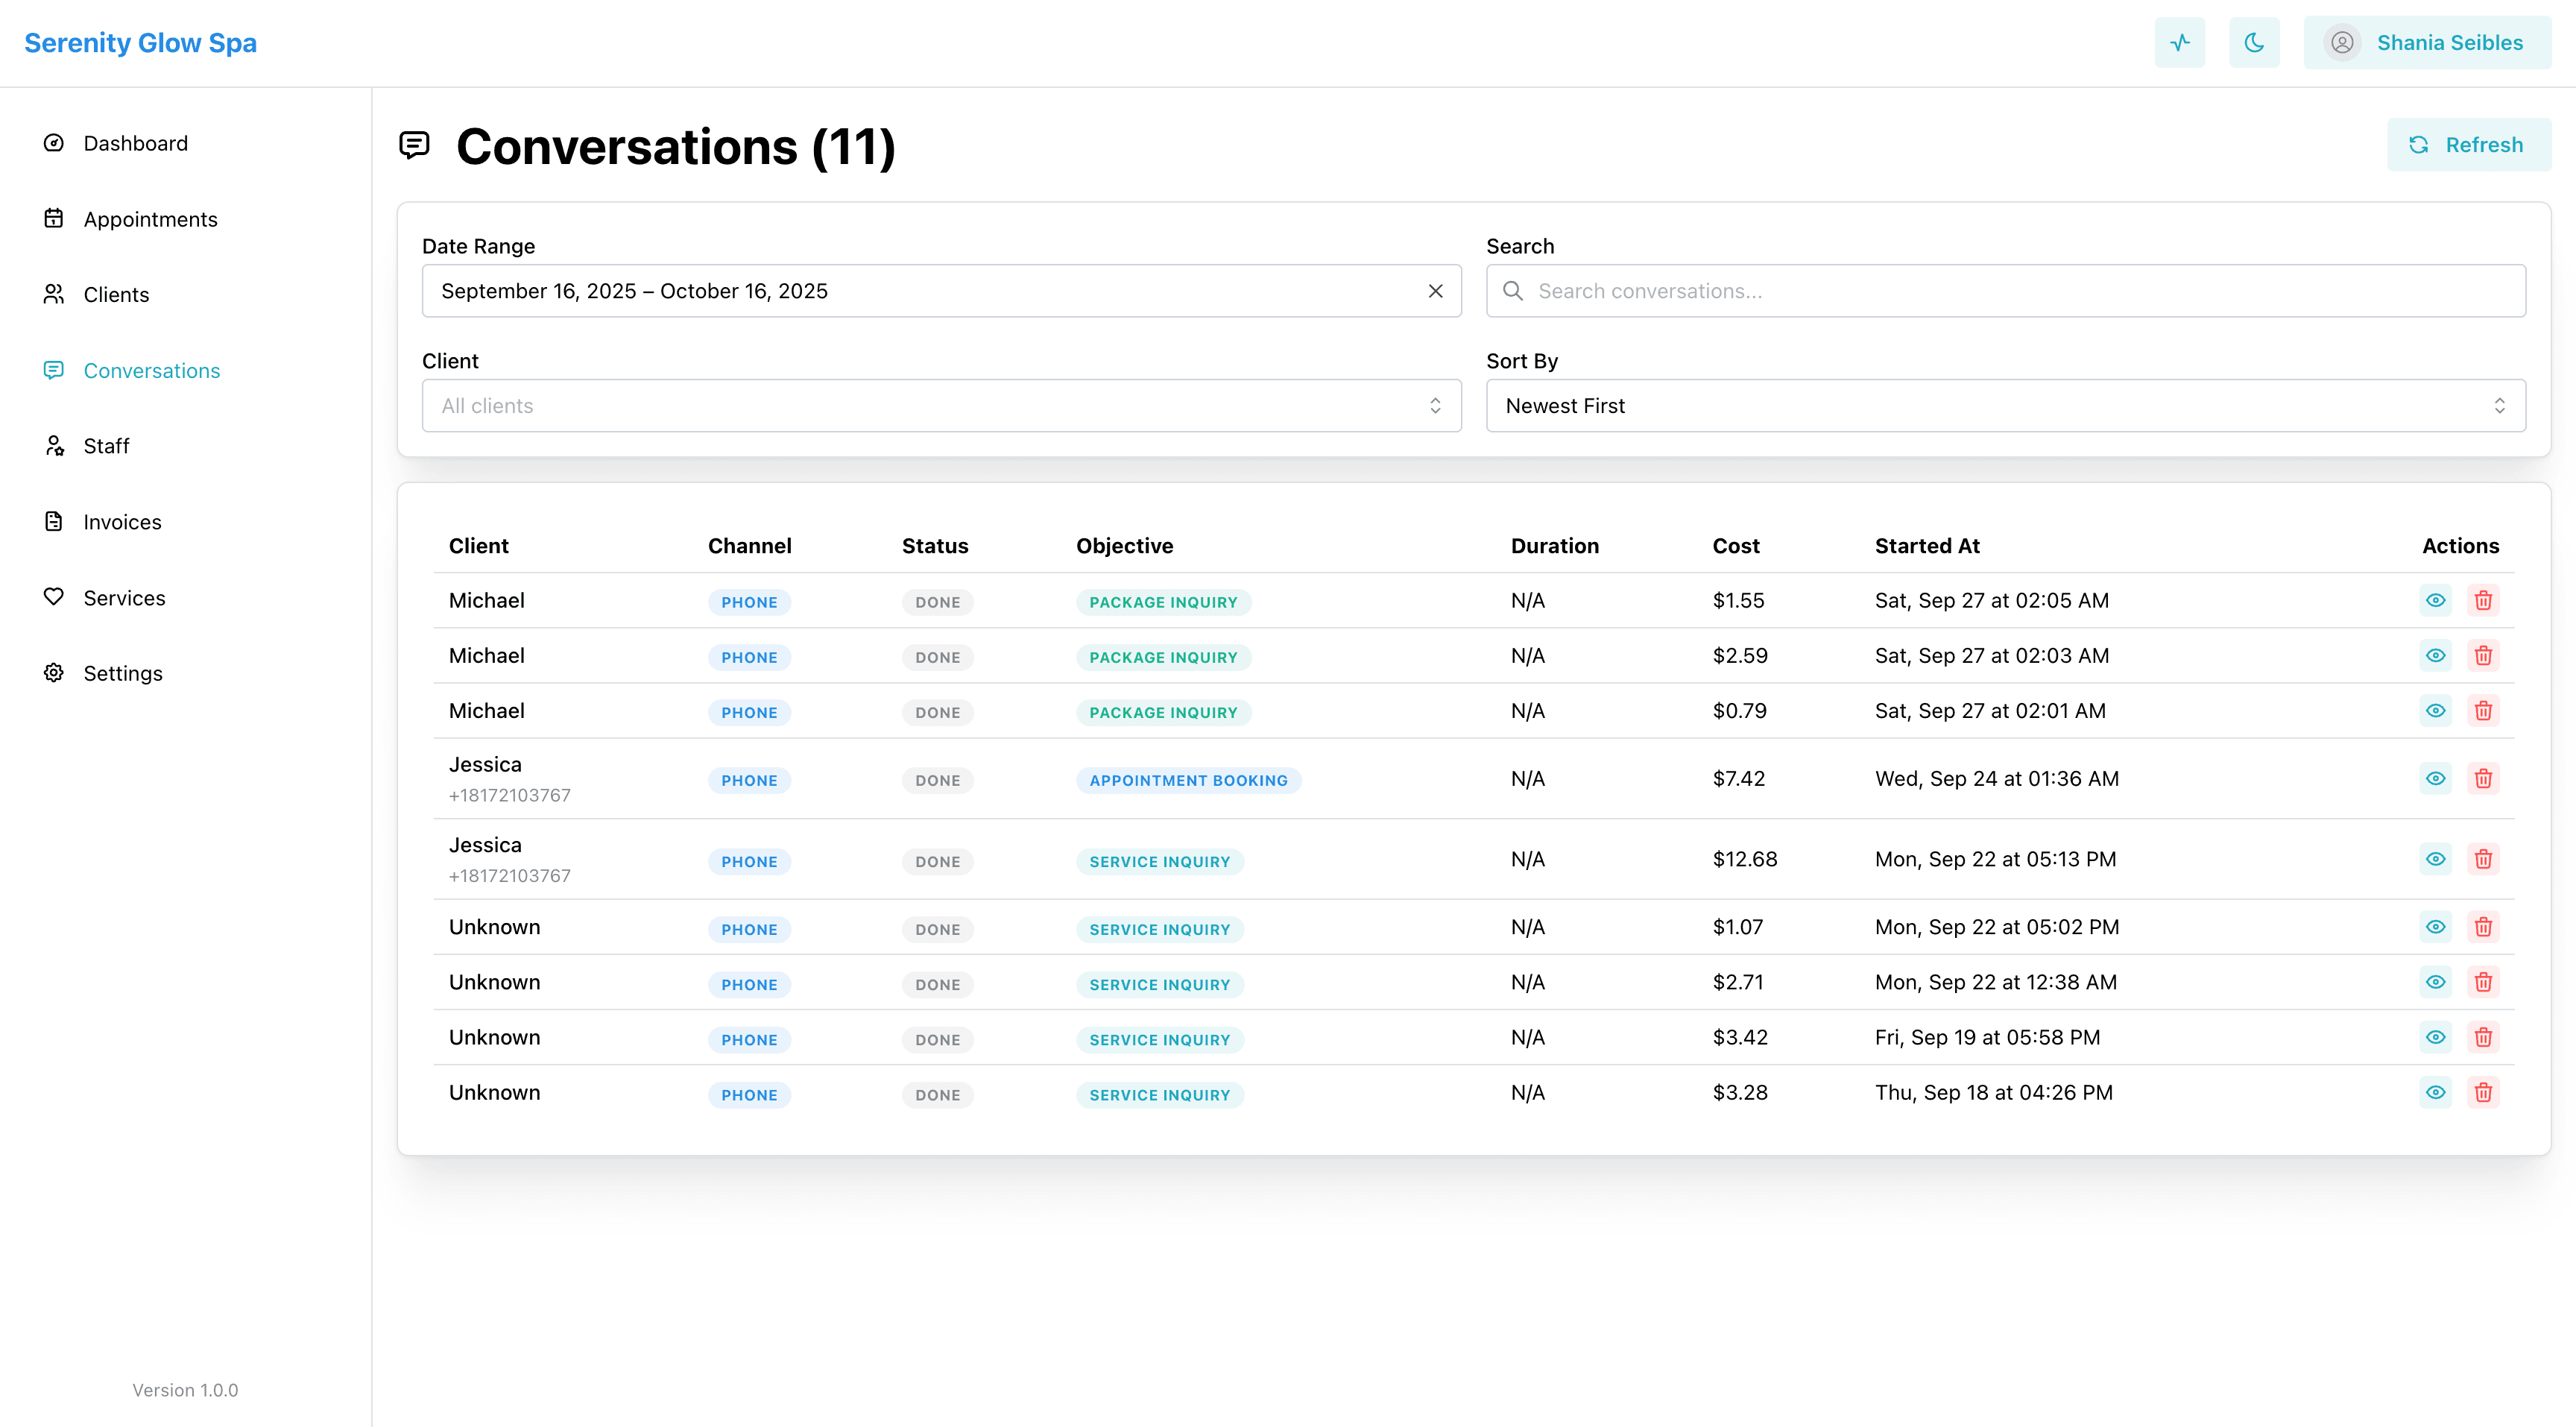Click the Refresh button
The width and height of the screenshot is (2576, 1427).
point(2468,145)
